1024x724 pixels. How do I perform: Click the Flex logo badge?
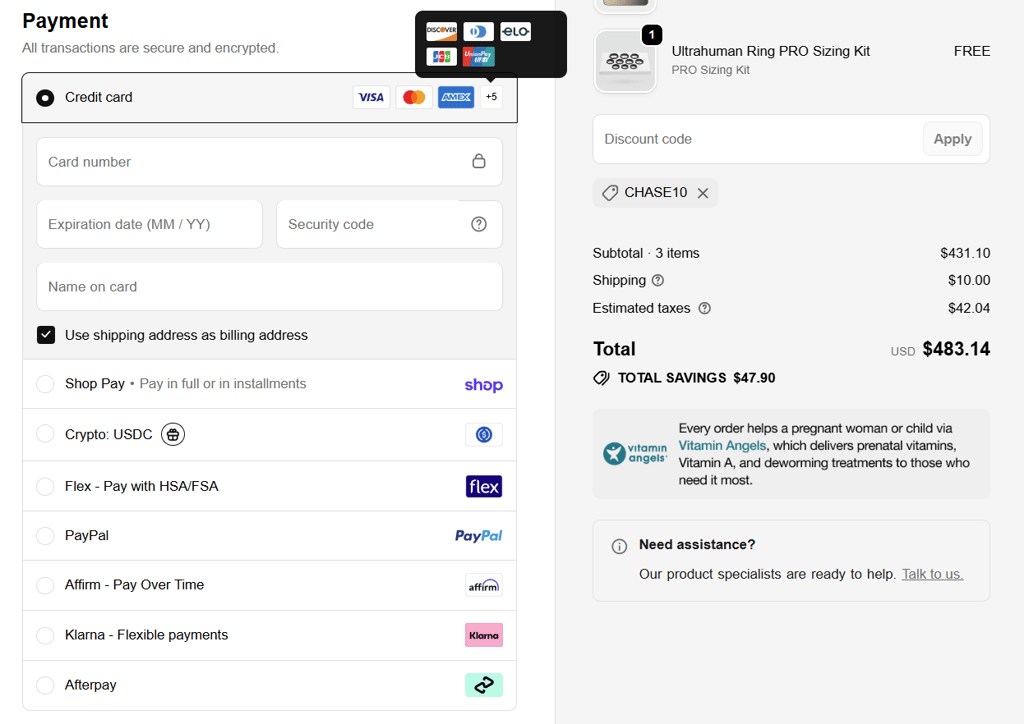(484, 486)
